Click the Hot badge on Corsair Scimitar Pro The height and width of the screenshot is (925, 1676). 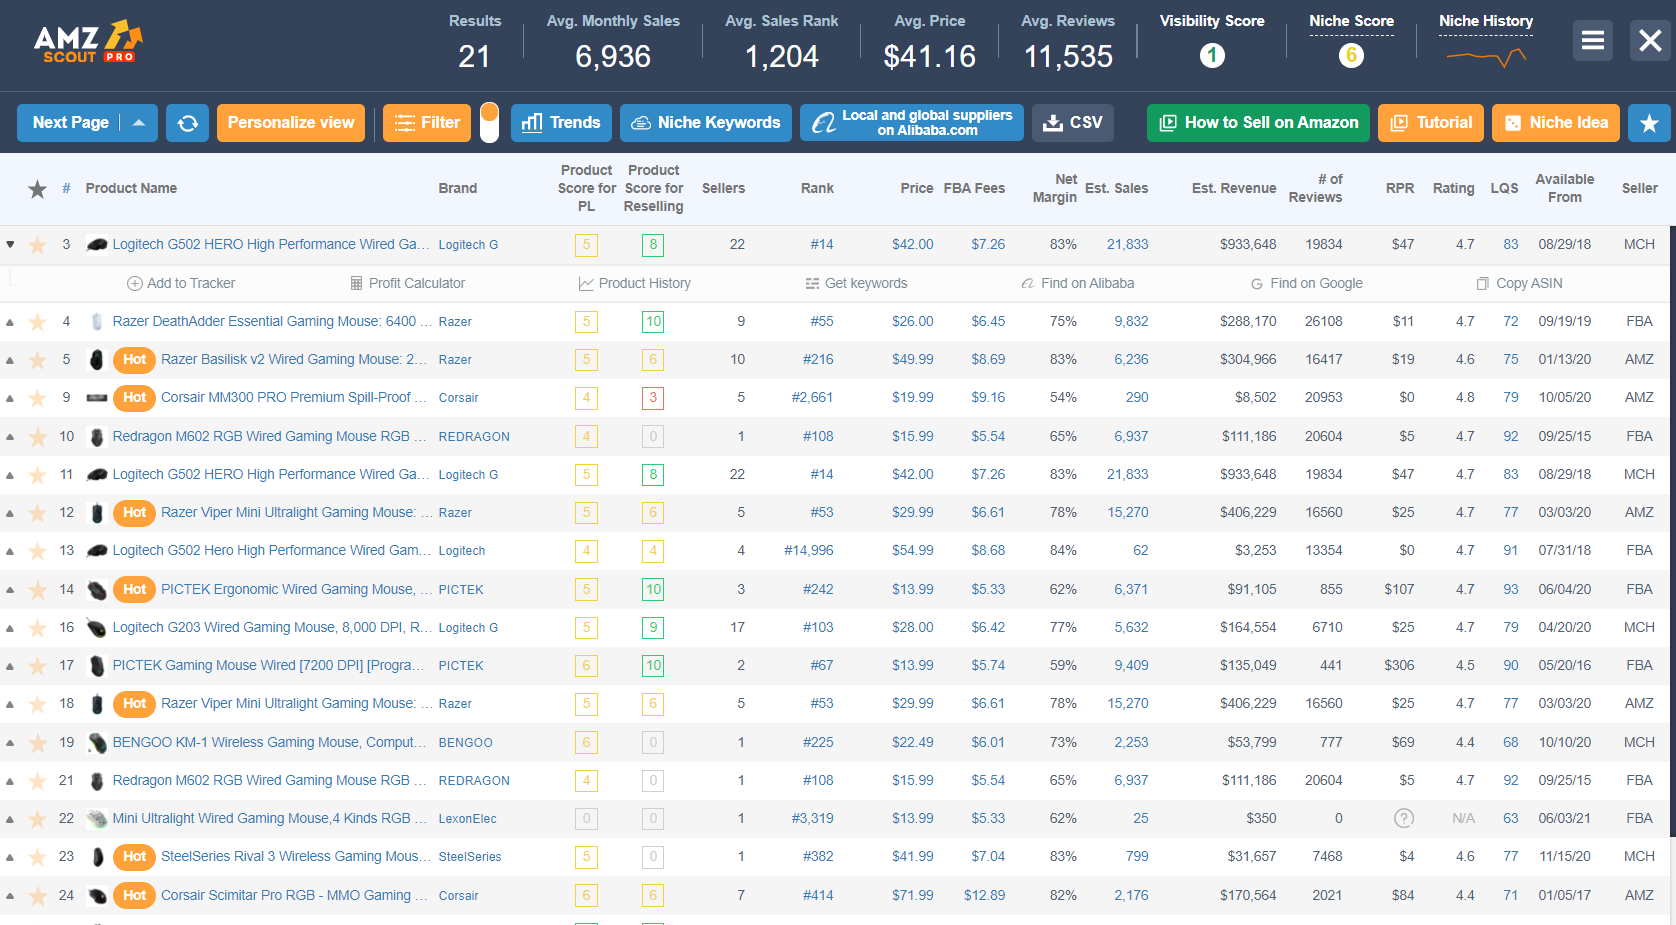coord(135,896)
